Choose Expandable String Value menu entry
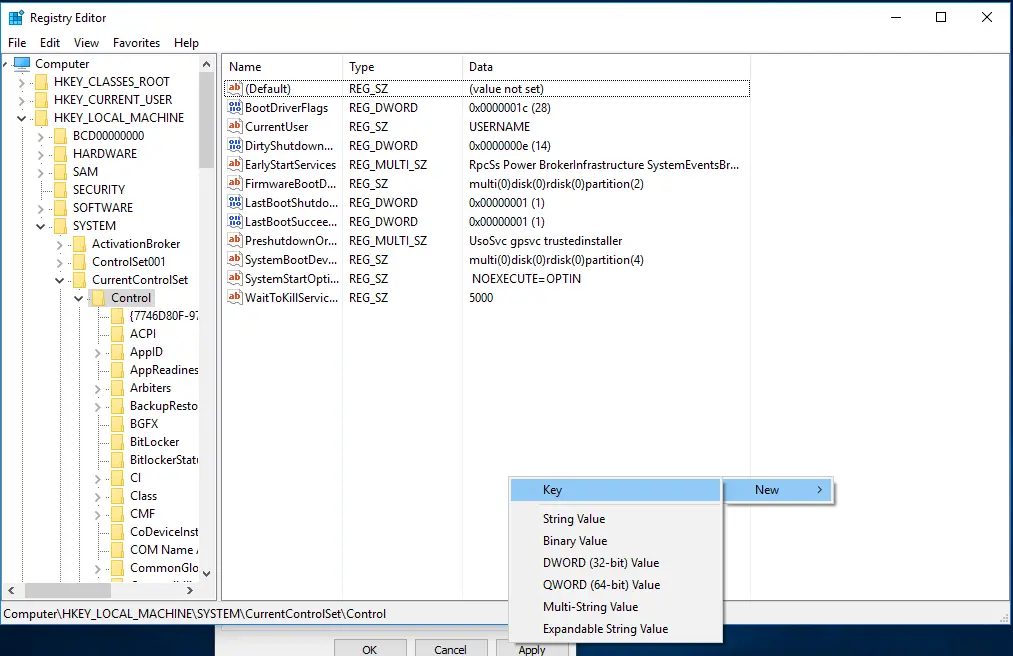This screenshot has height=656, width=1013. [616, 629]
